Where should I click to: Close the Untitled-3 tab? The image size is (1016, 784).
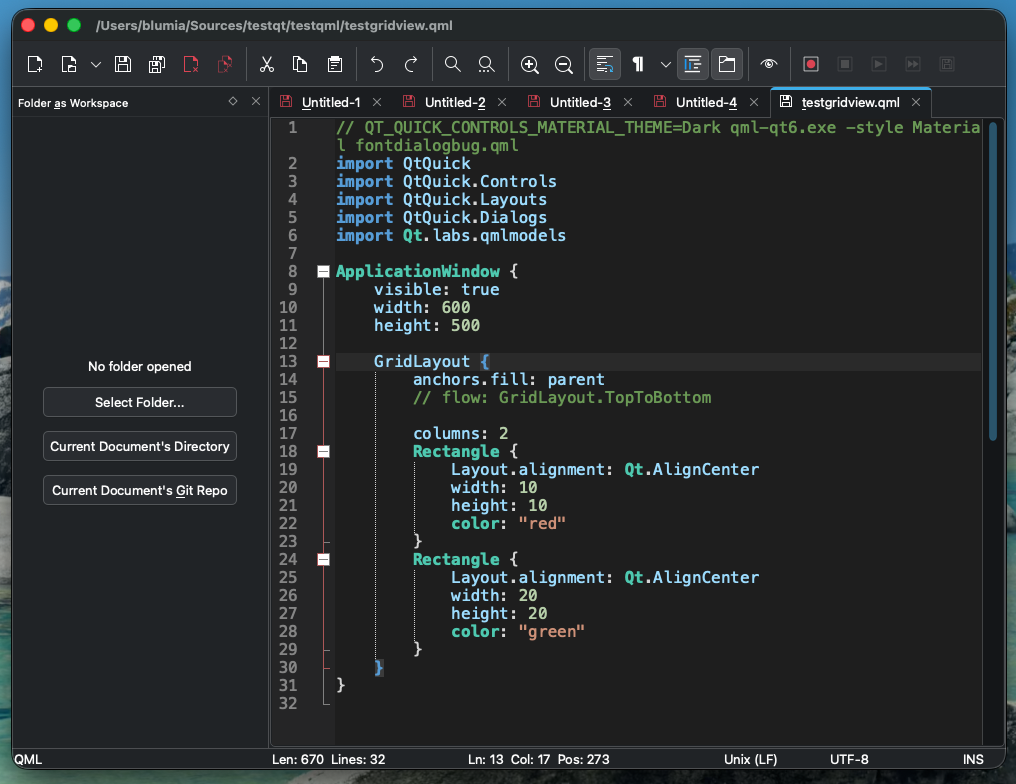[627, 102]
